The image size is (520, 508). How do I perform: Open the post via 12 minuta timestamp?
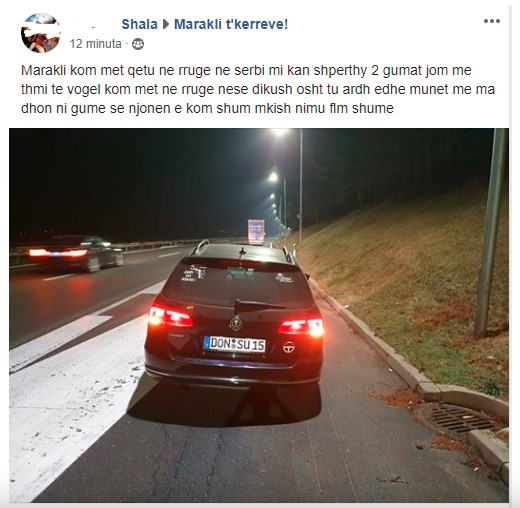(x=95, y=44)
